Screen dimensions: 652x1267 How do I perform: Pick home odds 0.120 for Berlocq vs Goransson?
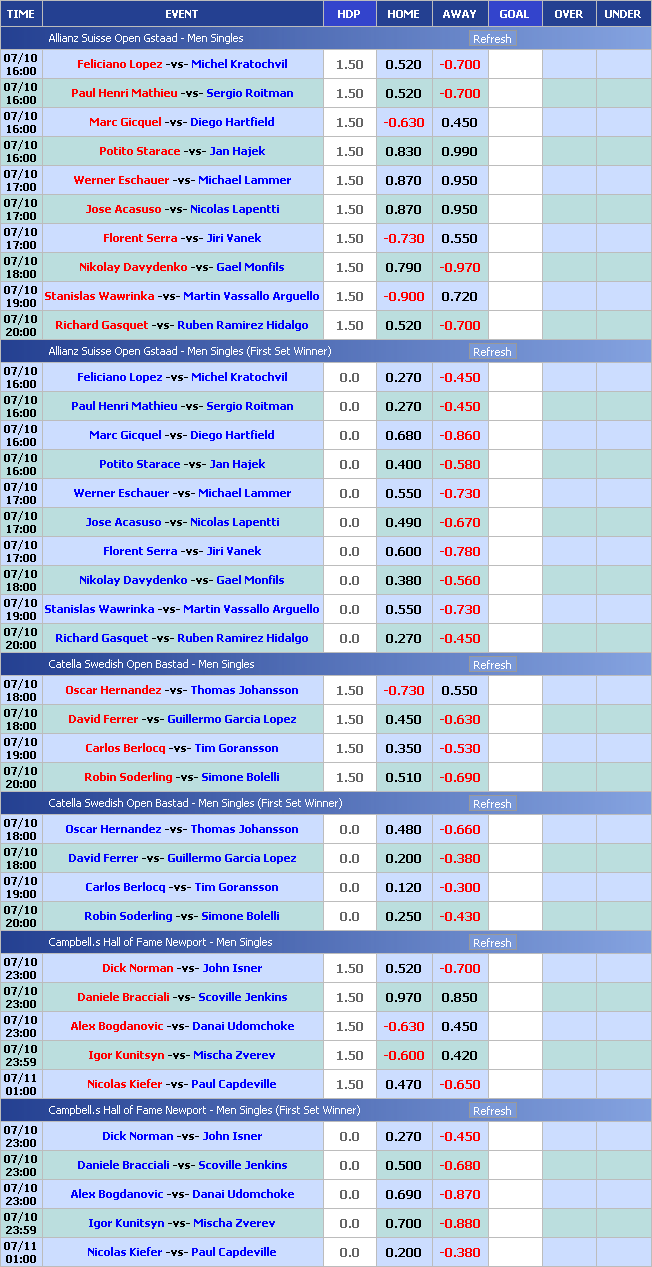[x=403, y=888]
